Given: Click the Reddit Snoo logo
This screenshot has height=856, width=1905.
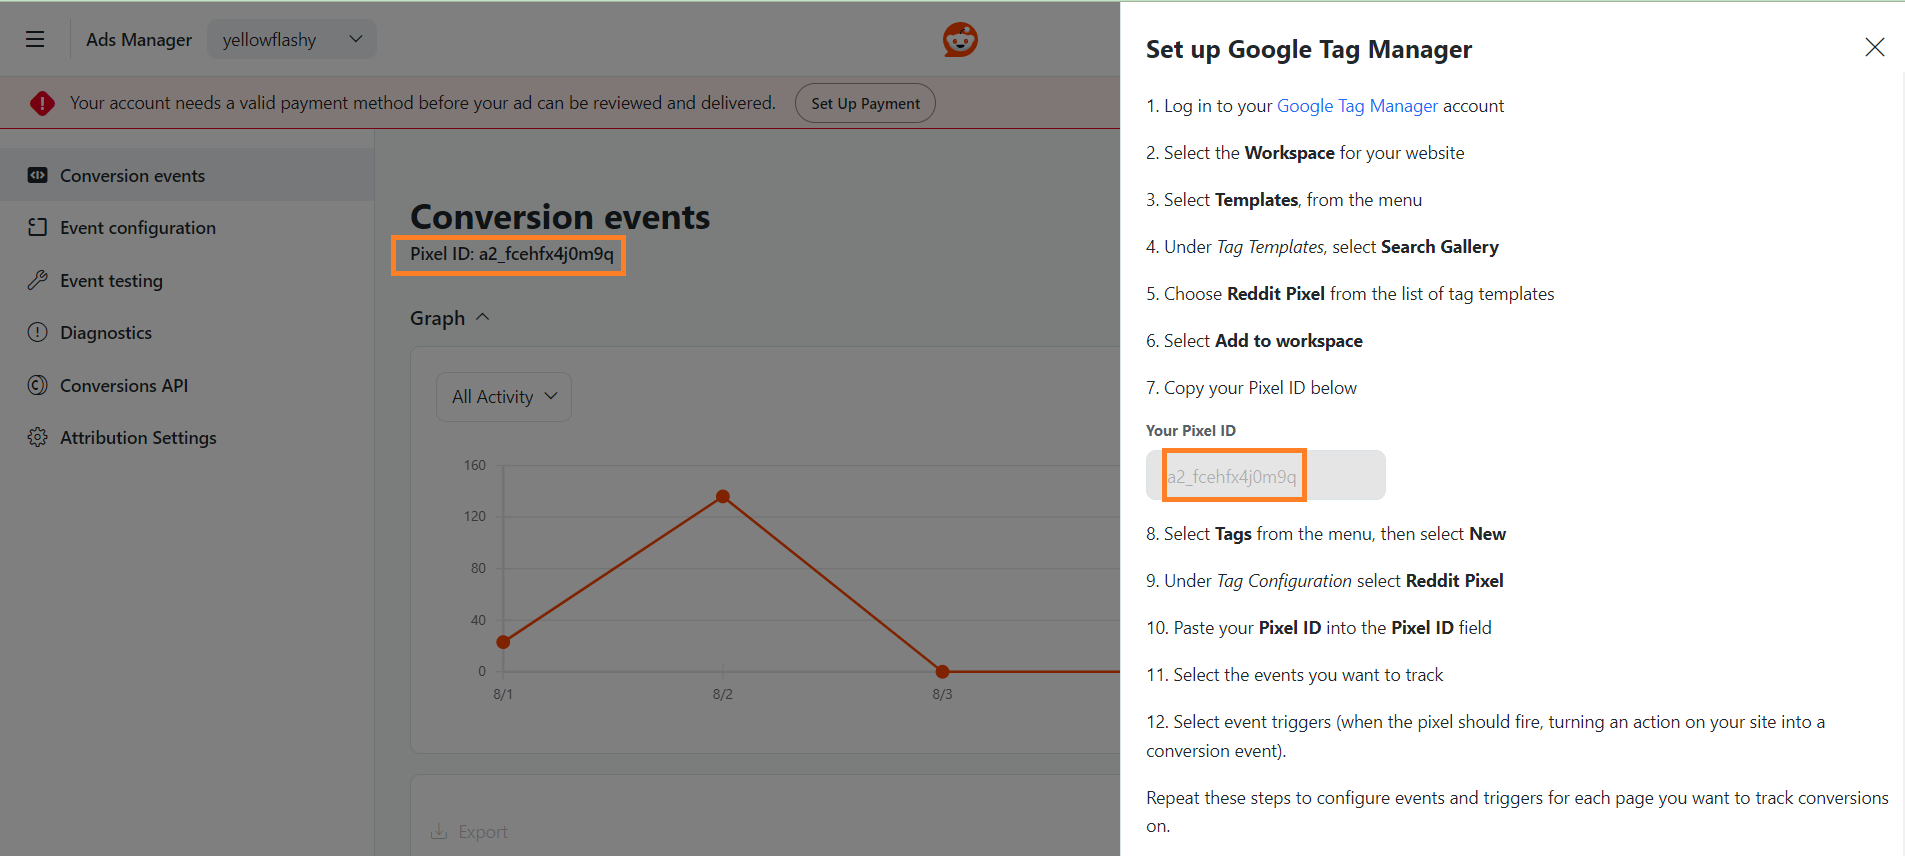Looking at the screenshot, I should [x=960, y=40].
